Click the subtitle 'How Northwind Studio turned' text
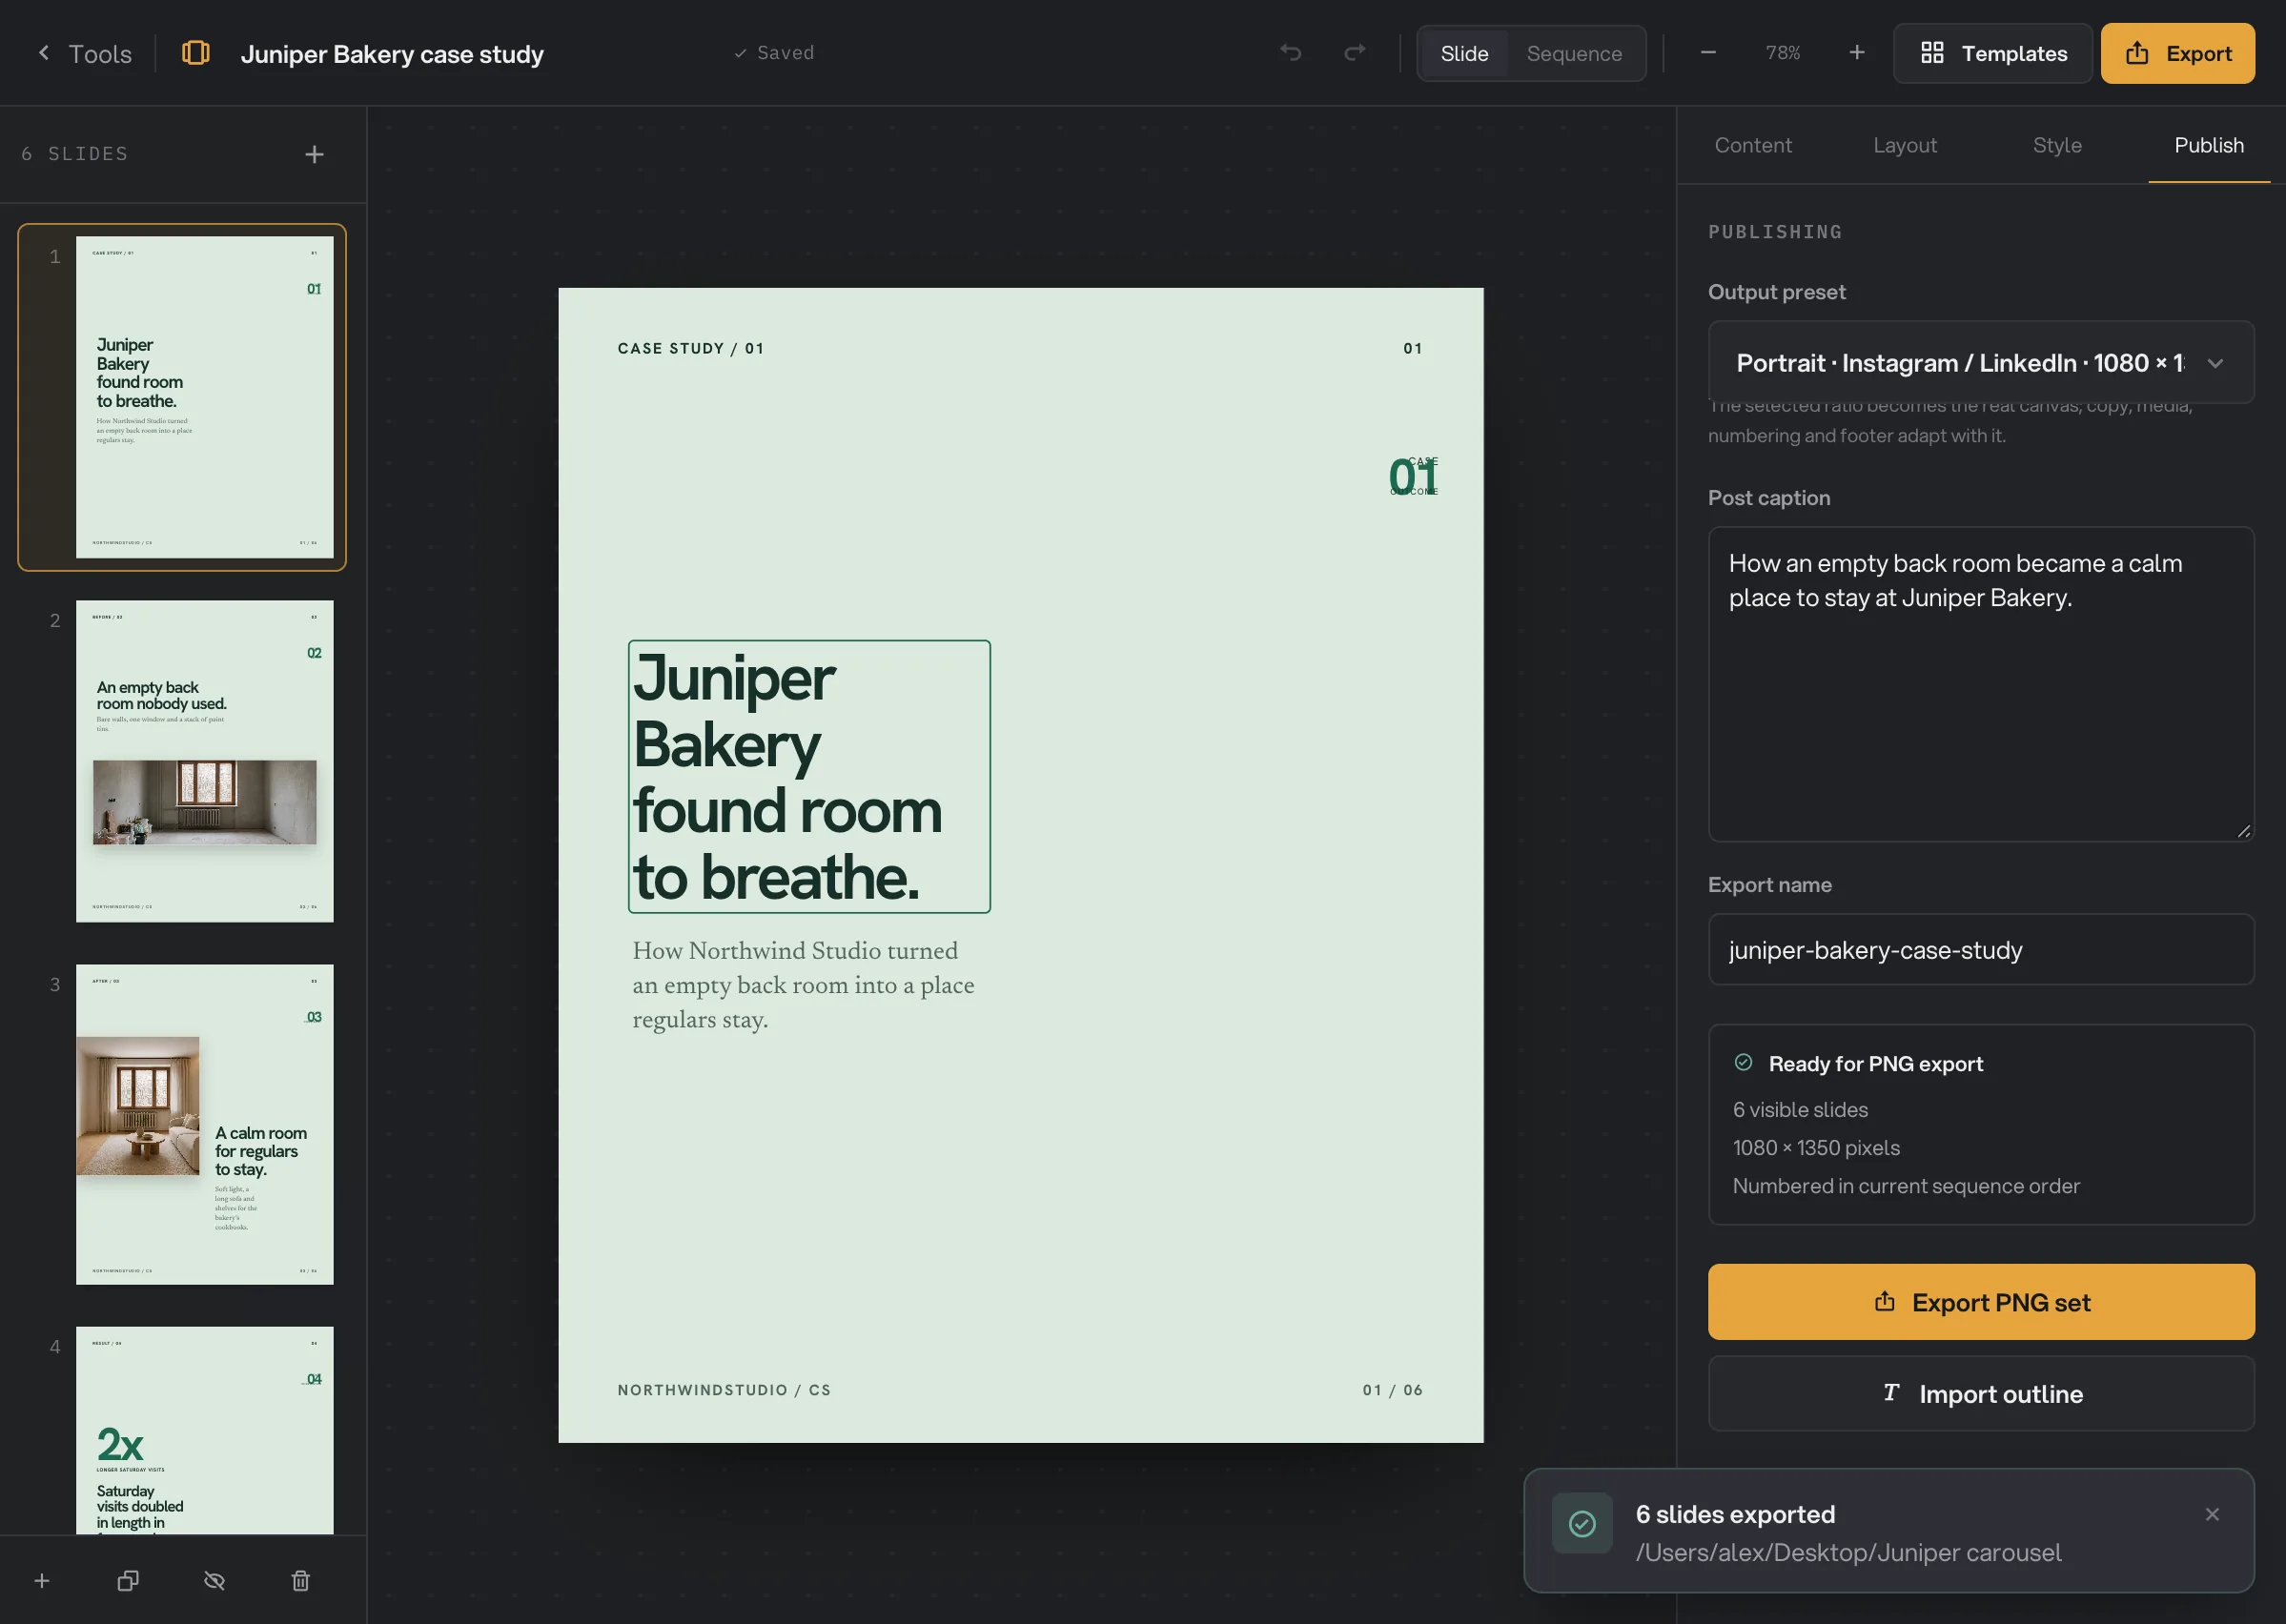 click(x=803, y=985)
